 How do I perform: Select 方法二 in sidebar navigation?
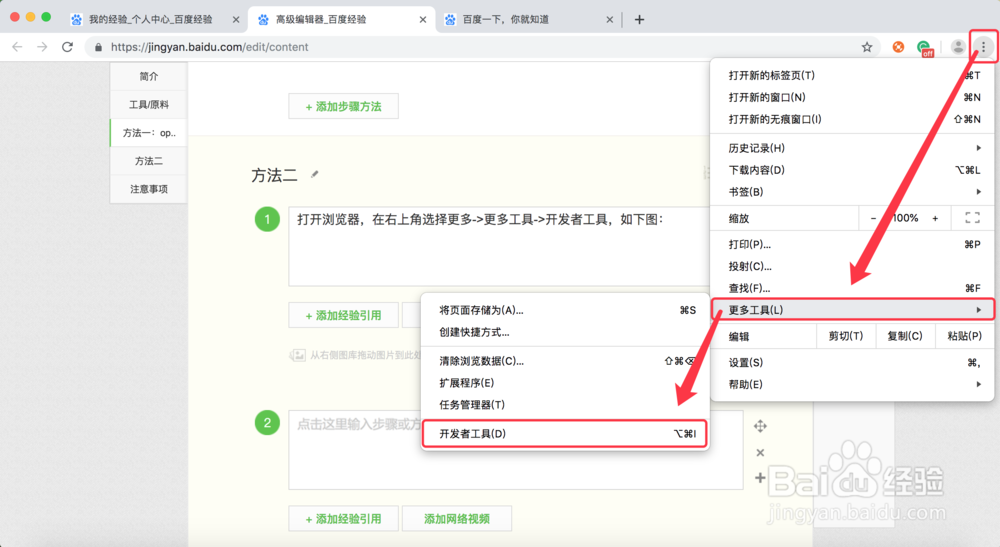(x=149, y=161)
